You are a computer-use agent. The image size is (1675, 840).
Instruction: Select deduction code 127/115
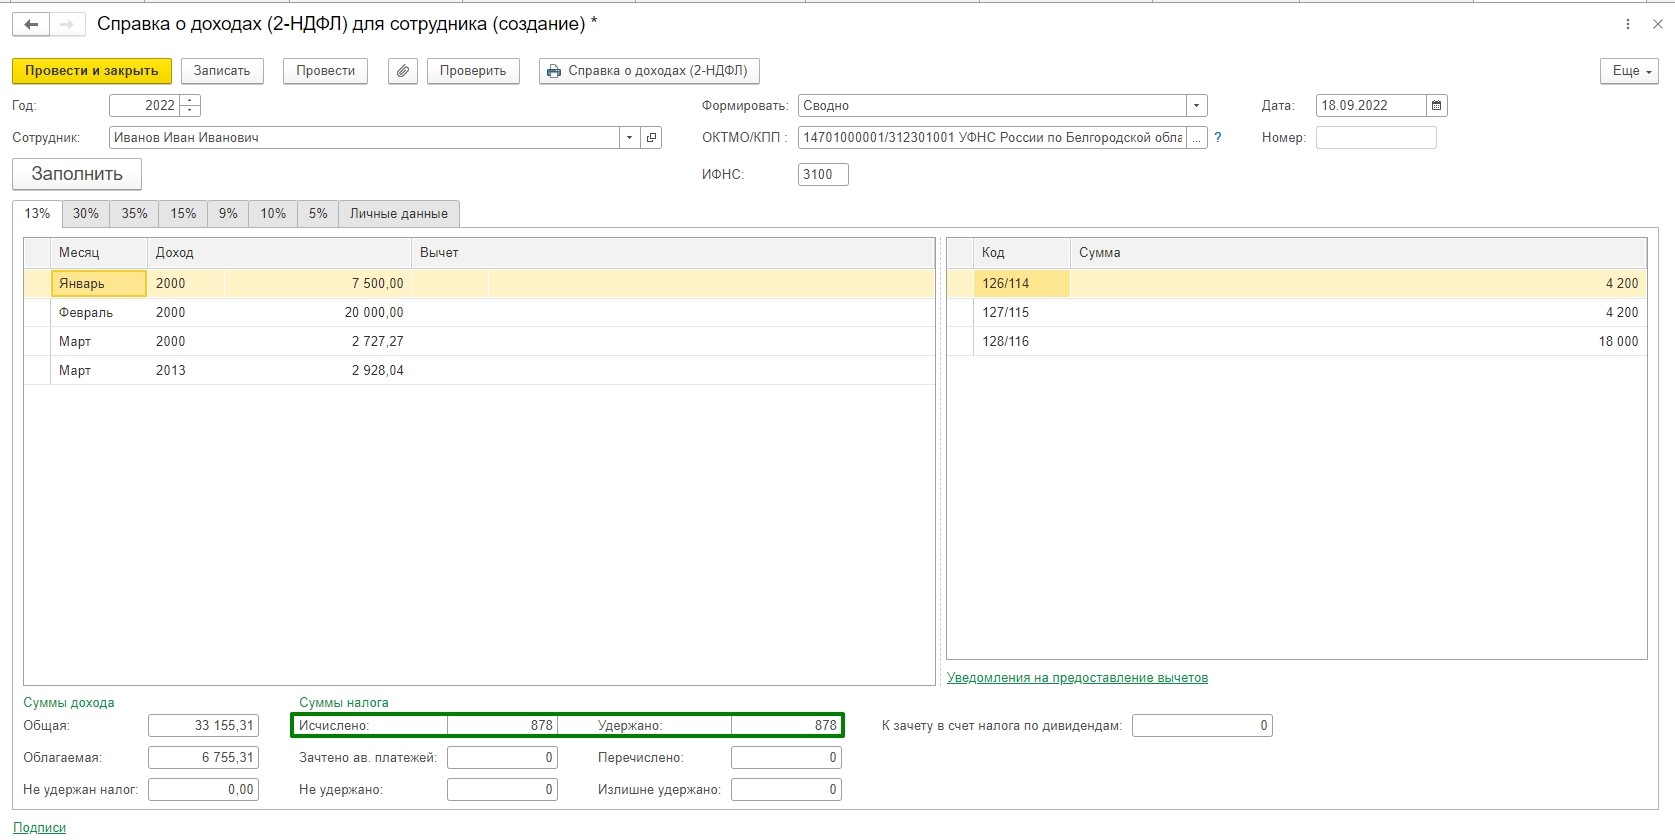click(1021, 313)
